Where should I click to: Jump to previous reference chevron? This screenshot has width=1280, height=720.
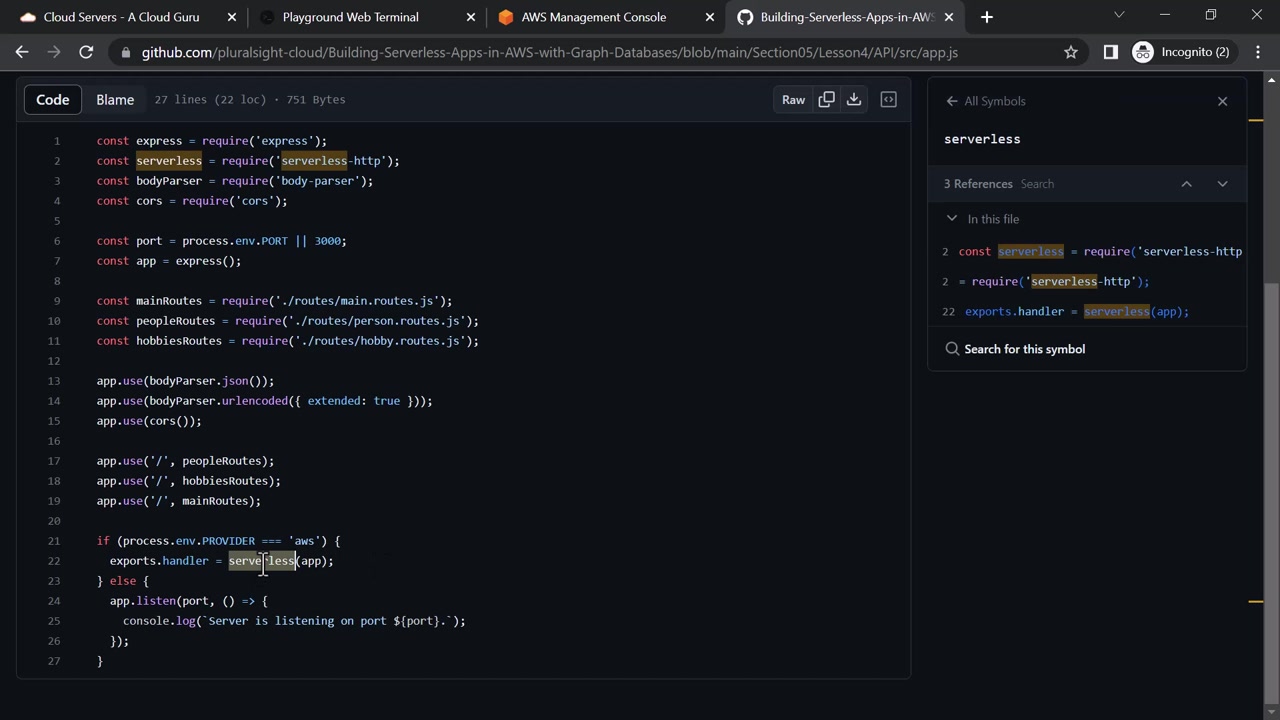(x=1186, y=184)
